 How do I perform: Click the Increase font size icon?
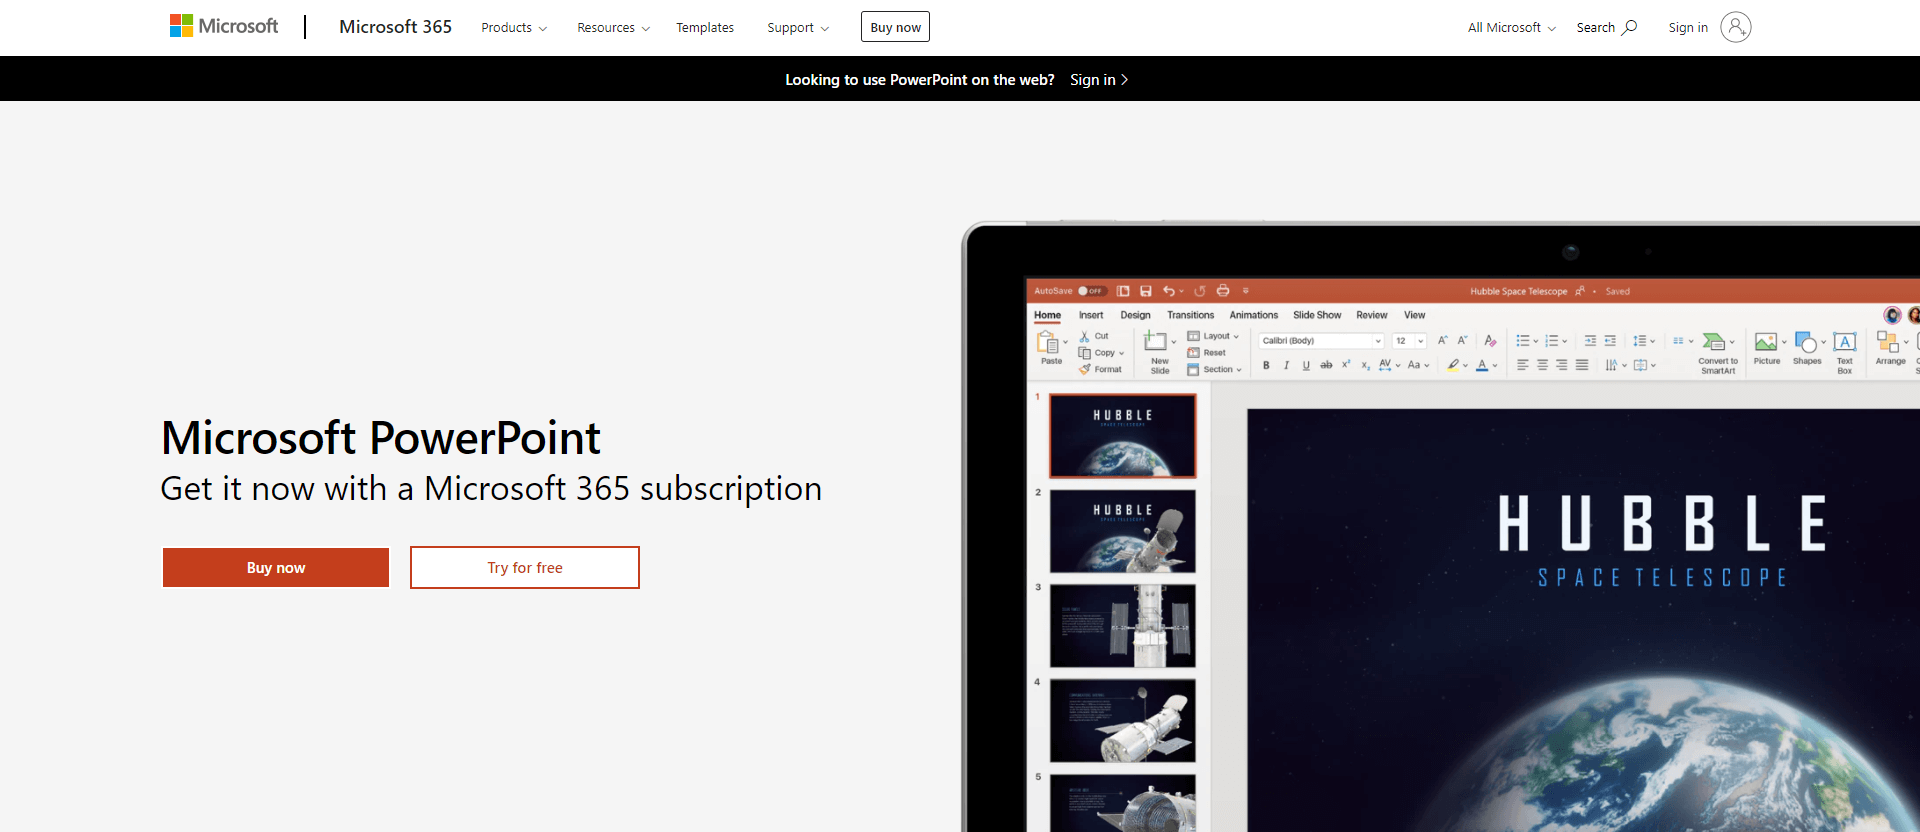click(1442, 340)
